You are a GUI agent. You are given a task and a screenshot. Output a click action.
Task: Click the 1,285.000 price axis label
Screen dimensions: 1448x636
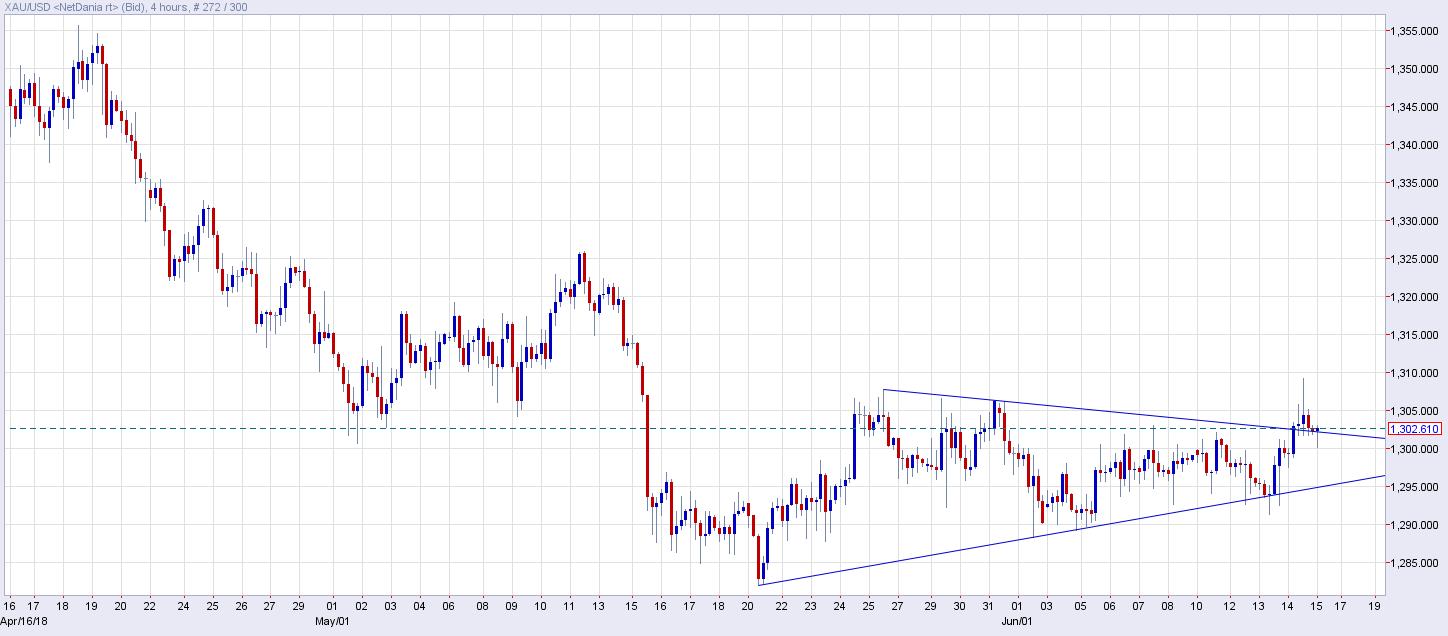tap(1414, 563)
